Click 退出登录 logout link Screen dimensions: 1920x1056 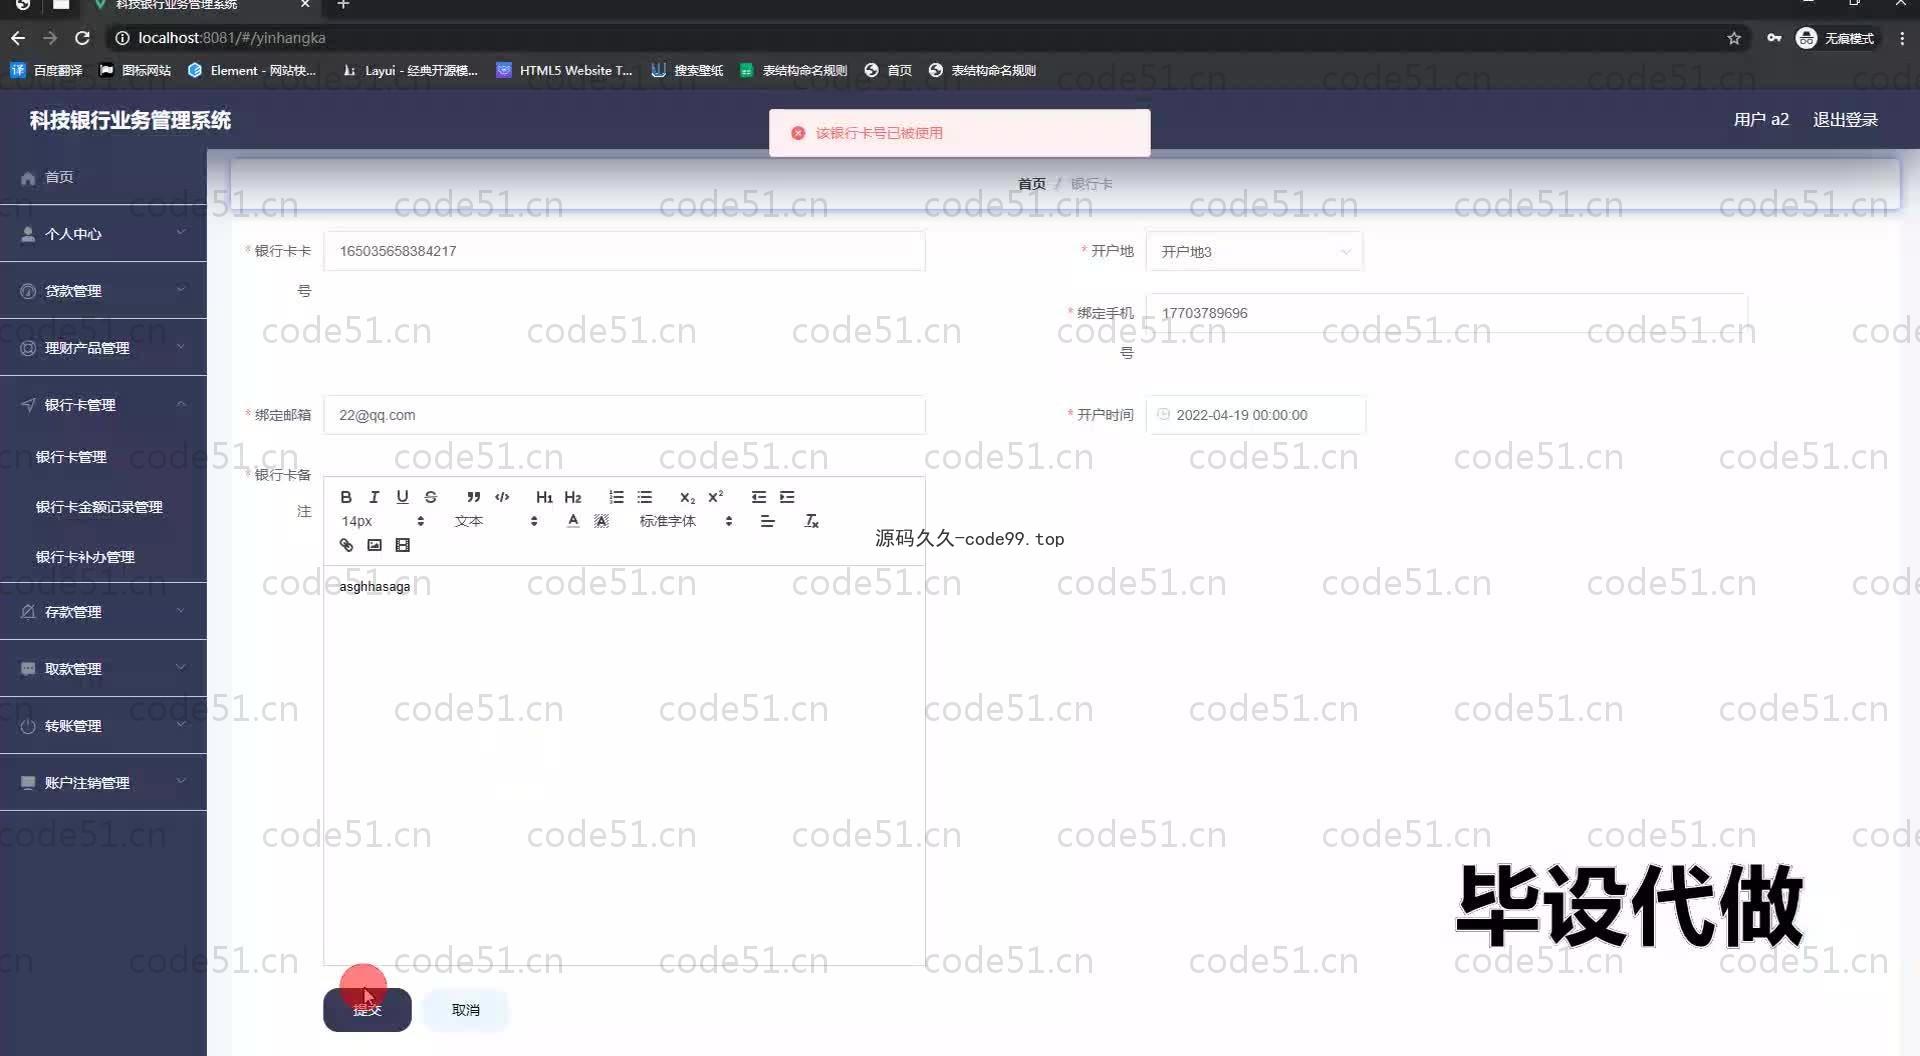(1845, 120)
